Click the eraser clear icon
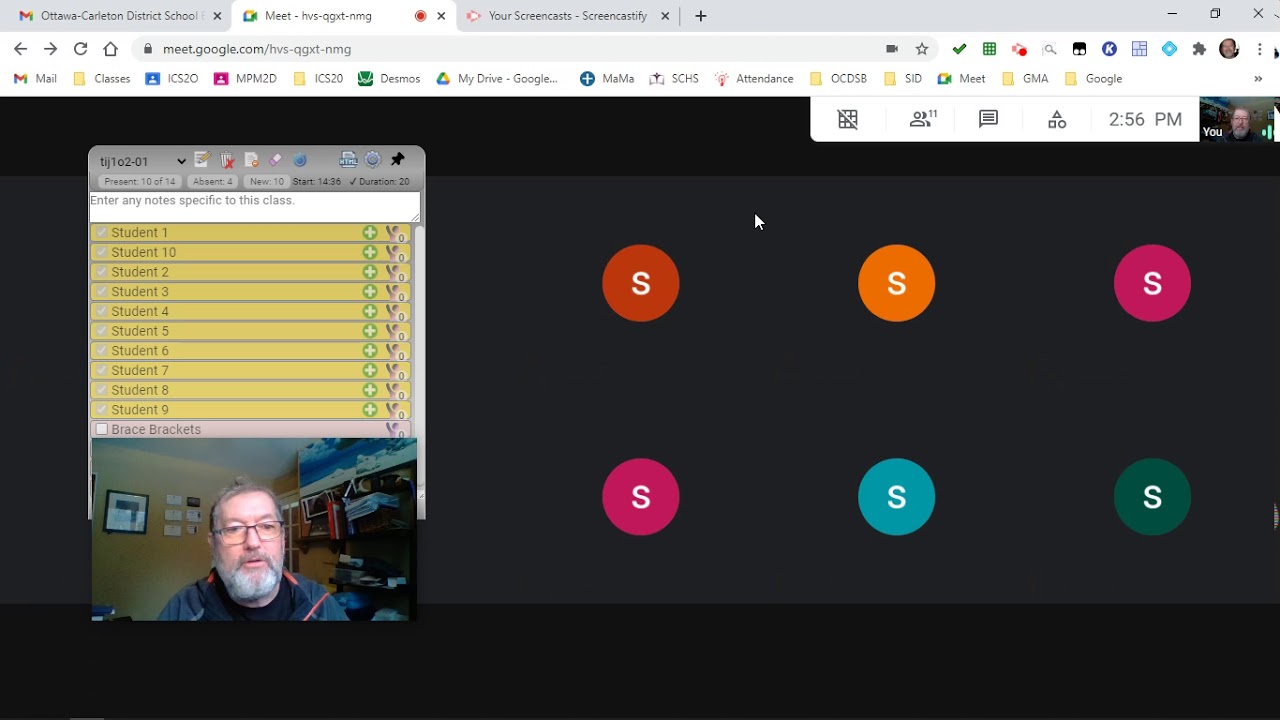The image size is (1280, 720). (x=275, y=160)
